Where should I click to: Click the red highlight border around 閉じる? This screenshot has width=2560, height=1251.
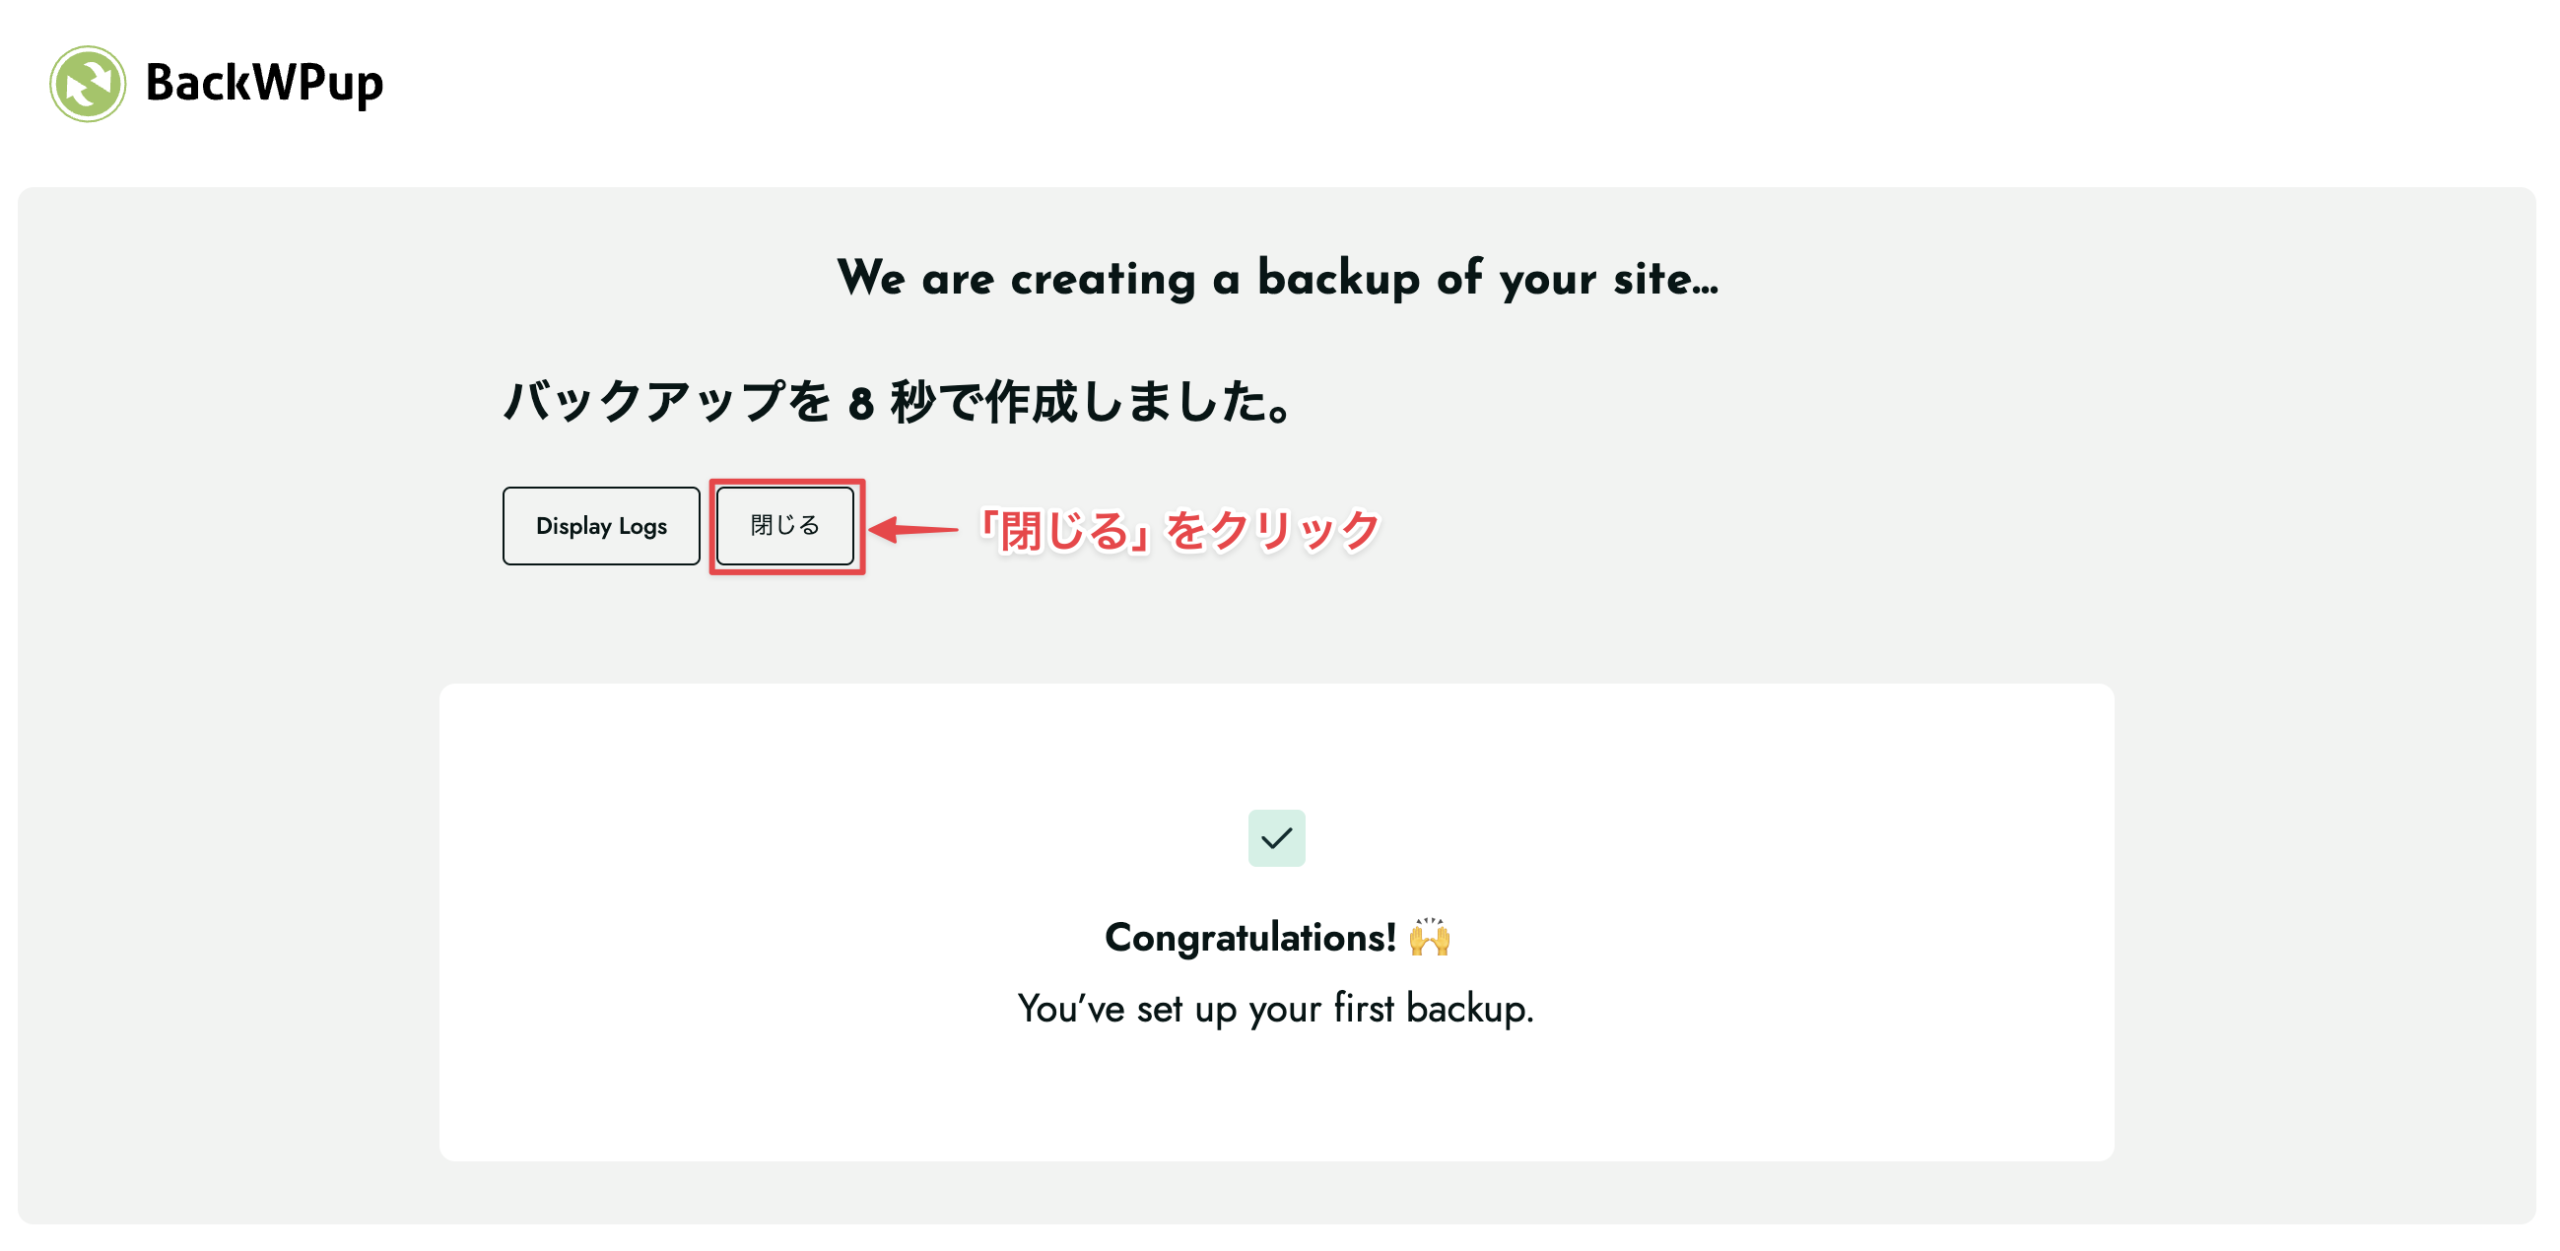(x=787, y=483)
